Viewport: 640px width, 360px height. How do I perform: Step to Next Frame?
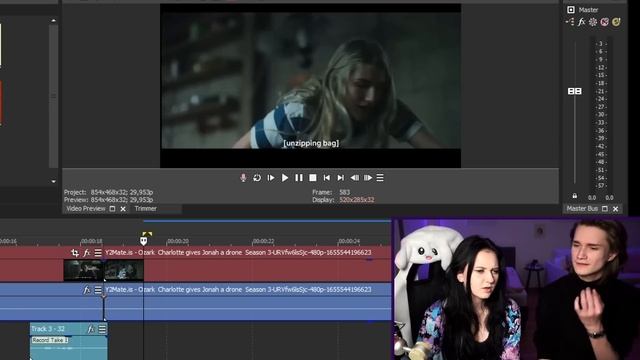tap(368, 178)
